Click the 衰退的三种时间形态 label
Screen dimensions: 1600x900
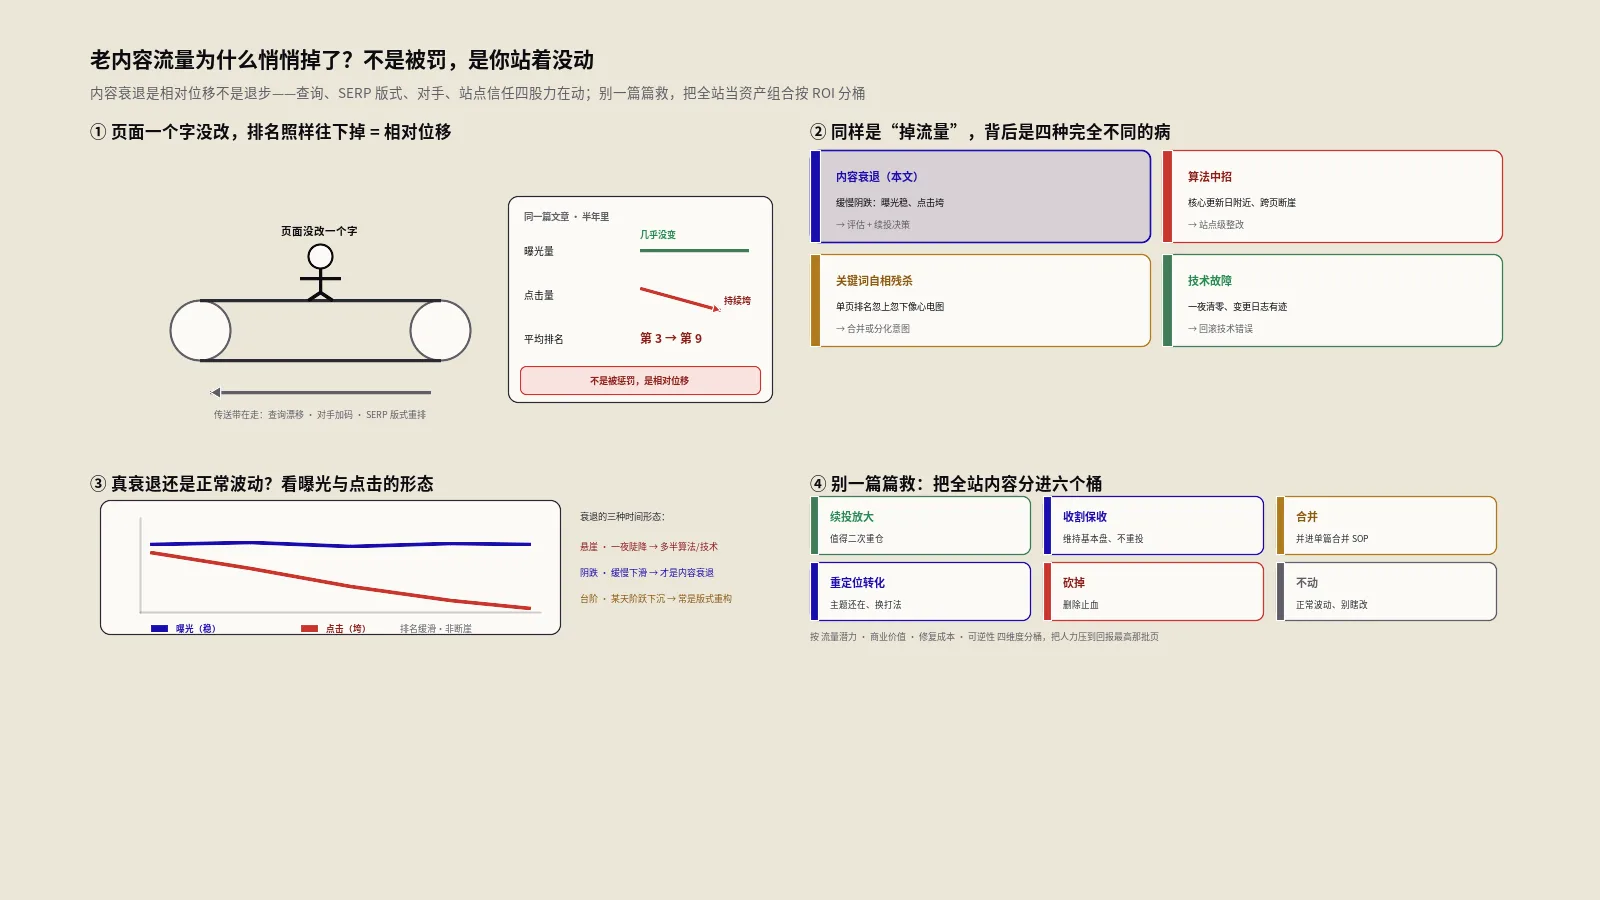click(x=622, y=517)
